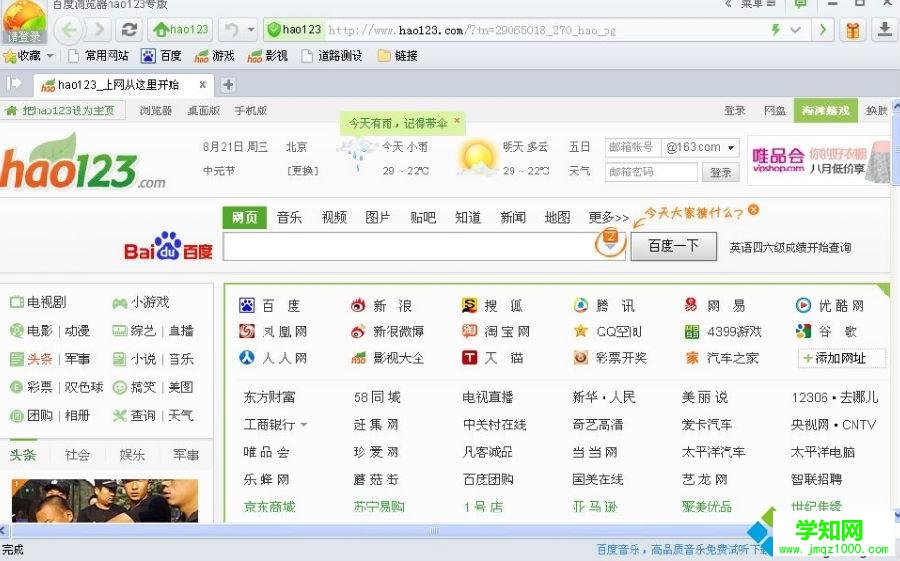Screen dimensions: 900x561
Task: Click the 换肤 link
Action: [x=876, y=110]
